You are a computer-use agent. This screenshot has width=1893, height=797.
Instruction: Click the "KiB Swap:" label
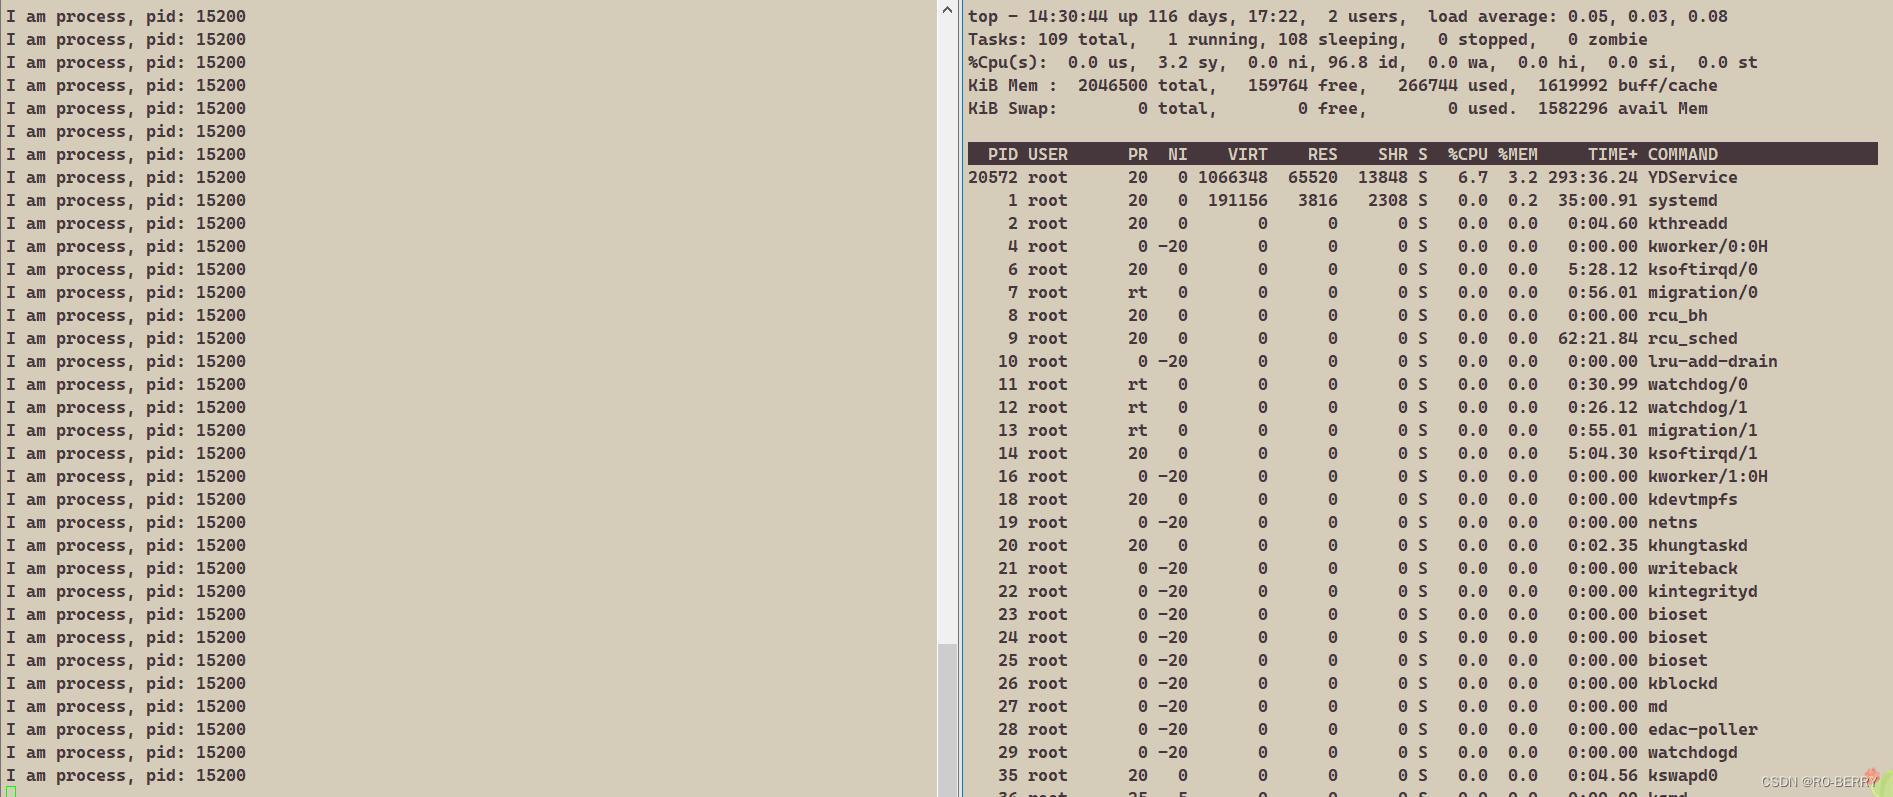1012,108
